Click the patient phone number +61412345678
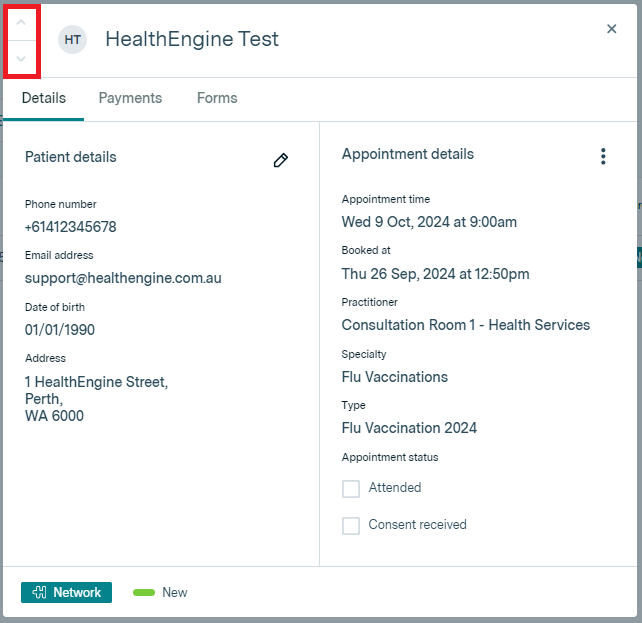The height and width of the screenshot is (623, 642). (x=70, y=227)
